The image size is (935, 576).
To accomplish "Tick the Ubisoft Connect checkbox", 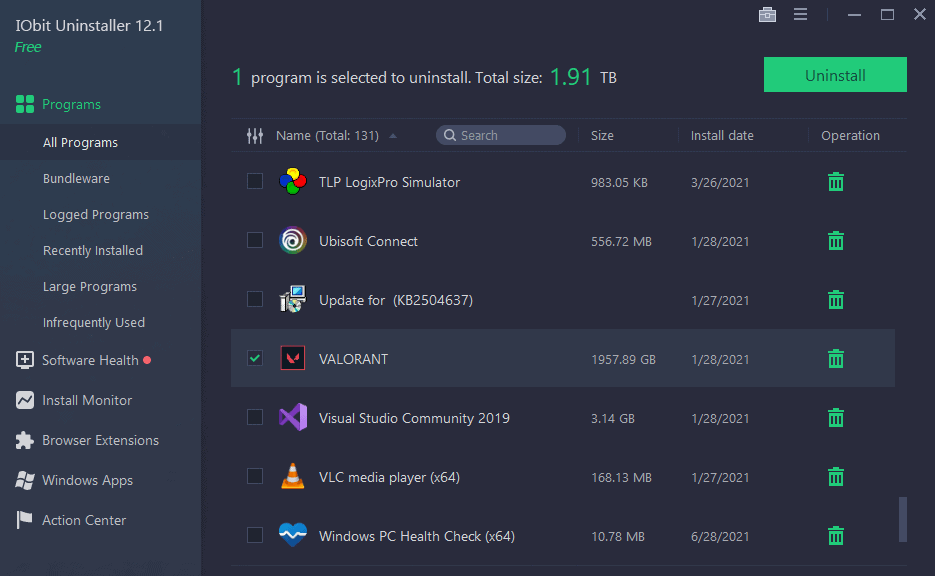I will (x=255, y=240).
